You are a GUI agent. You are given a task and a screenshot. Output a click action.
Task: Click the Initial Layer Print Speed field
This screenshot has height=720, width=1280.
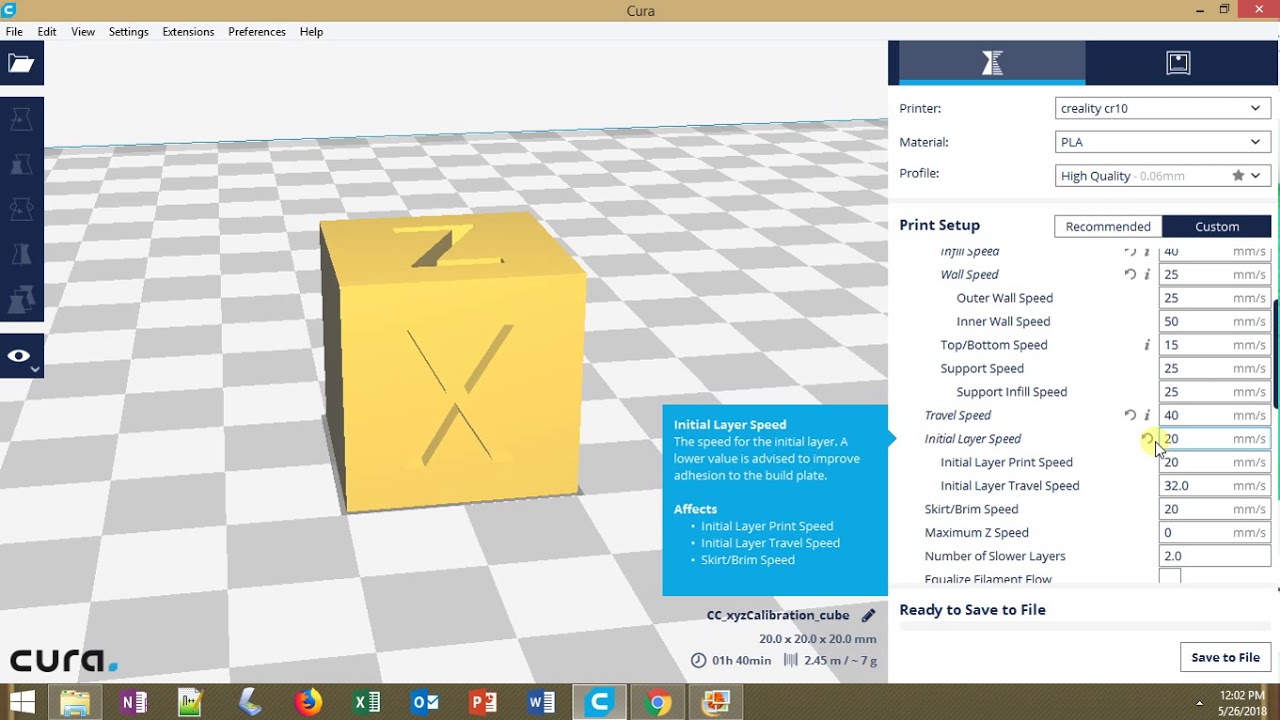tap(1215, 463)
